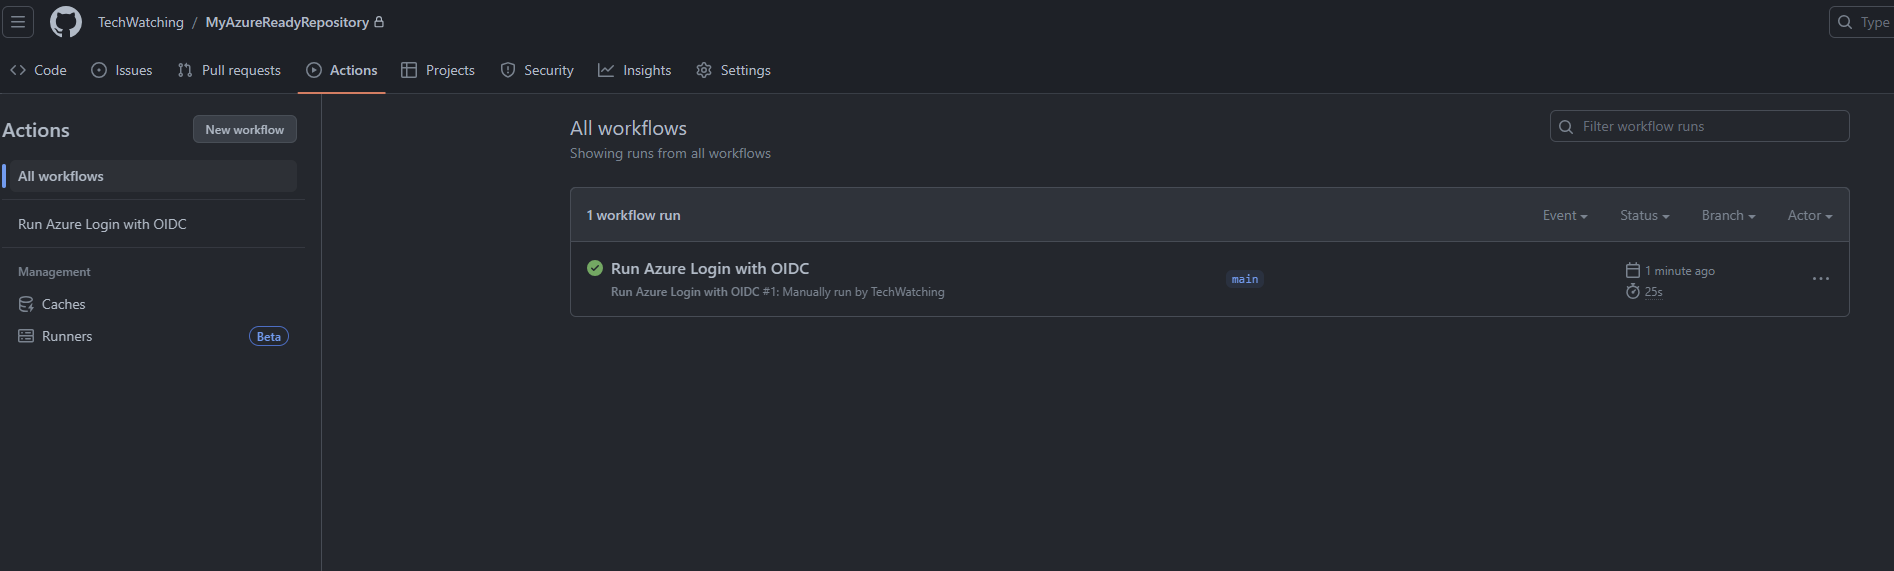Expand the Actor filter dropdown
The width and height of the screenshot is (1894, 571).
tap(1810, 215)
